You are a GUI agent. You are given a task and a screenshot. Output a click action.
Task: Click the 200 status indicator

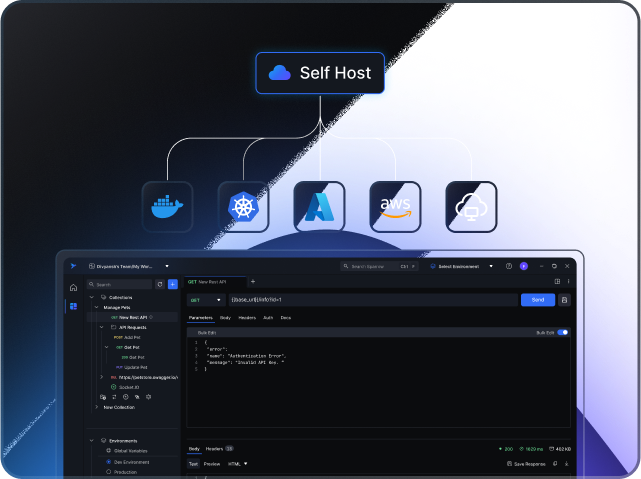click(x=506, y=449)
